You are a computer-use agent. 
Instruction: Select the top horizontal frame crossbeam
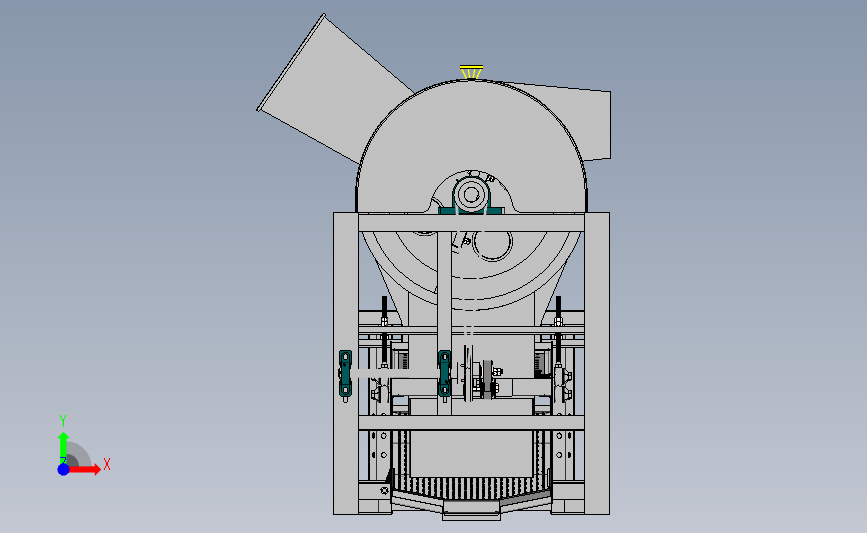pos(471,222)
